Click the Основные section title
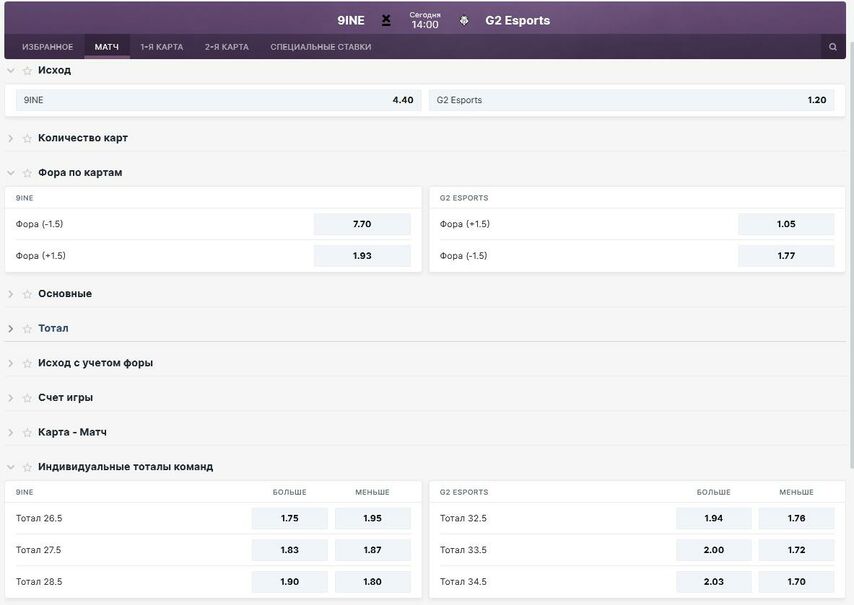This screenshot has height=605, width=854. (x=65, y=294)
